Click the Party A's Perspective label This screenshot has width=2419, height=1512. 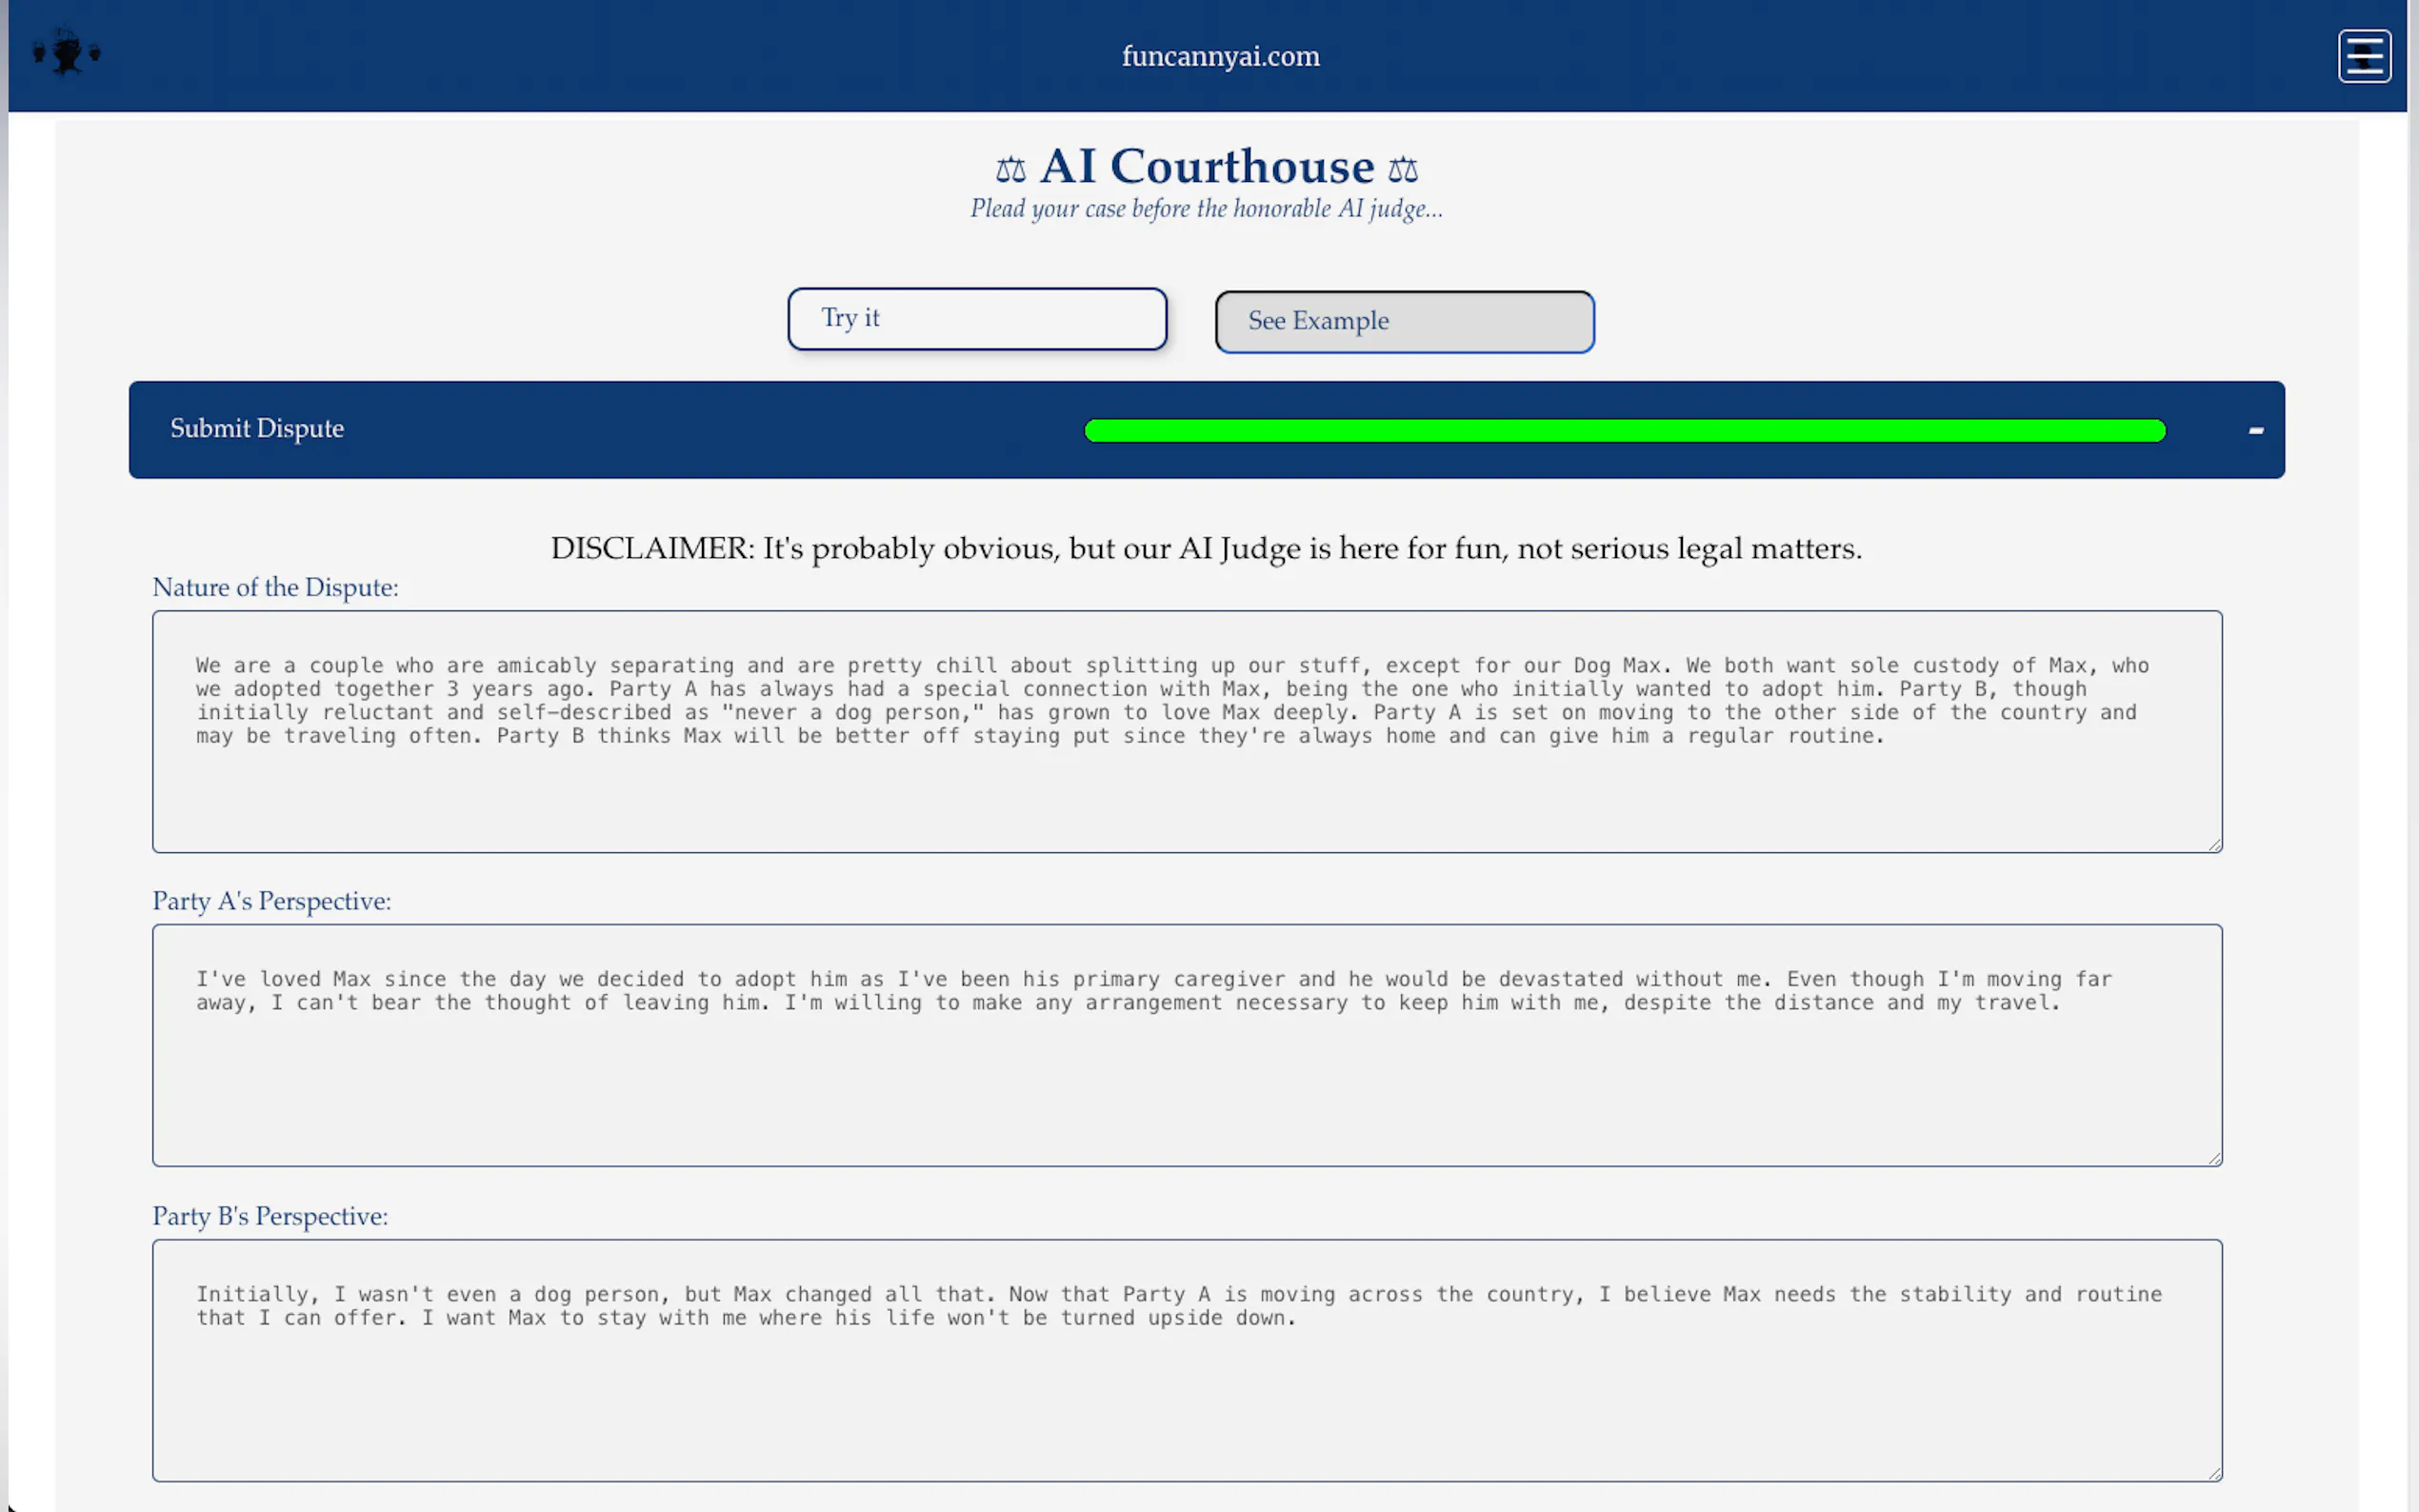[x=271, y=901]
